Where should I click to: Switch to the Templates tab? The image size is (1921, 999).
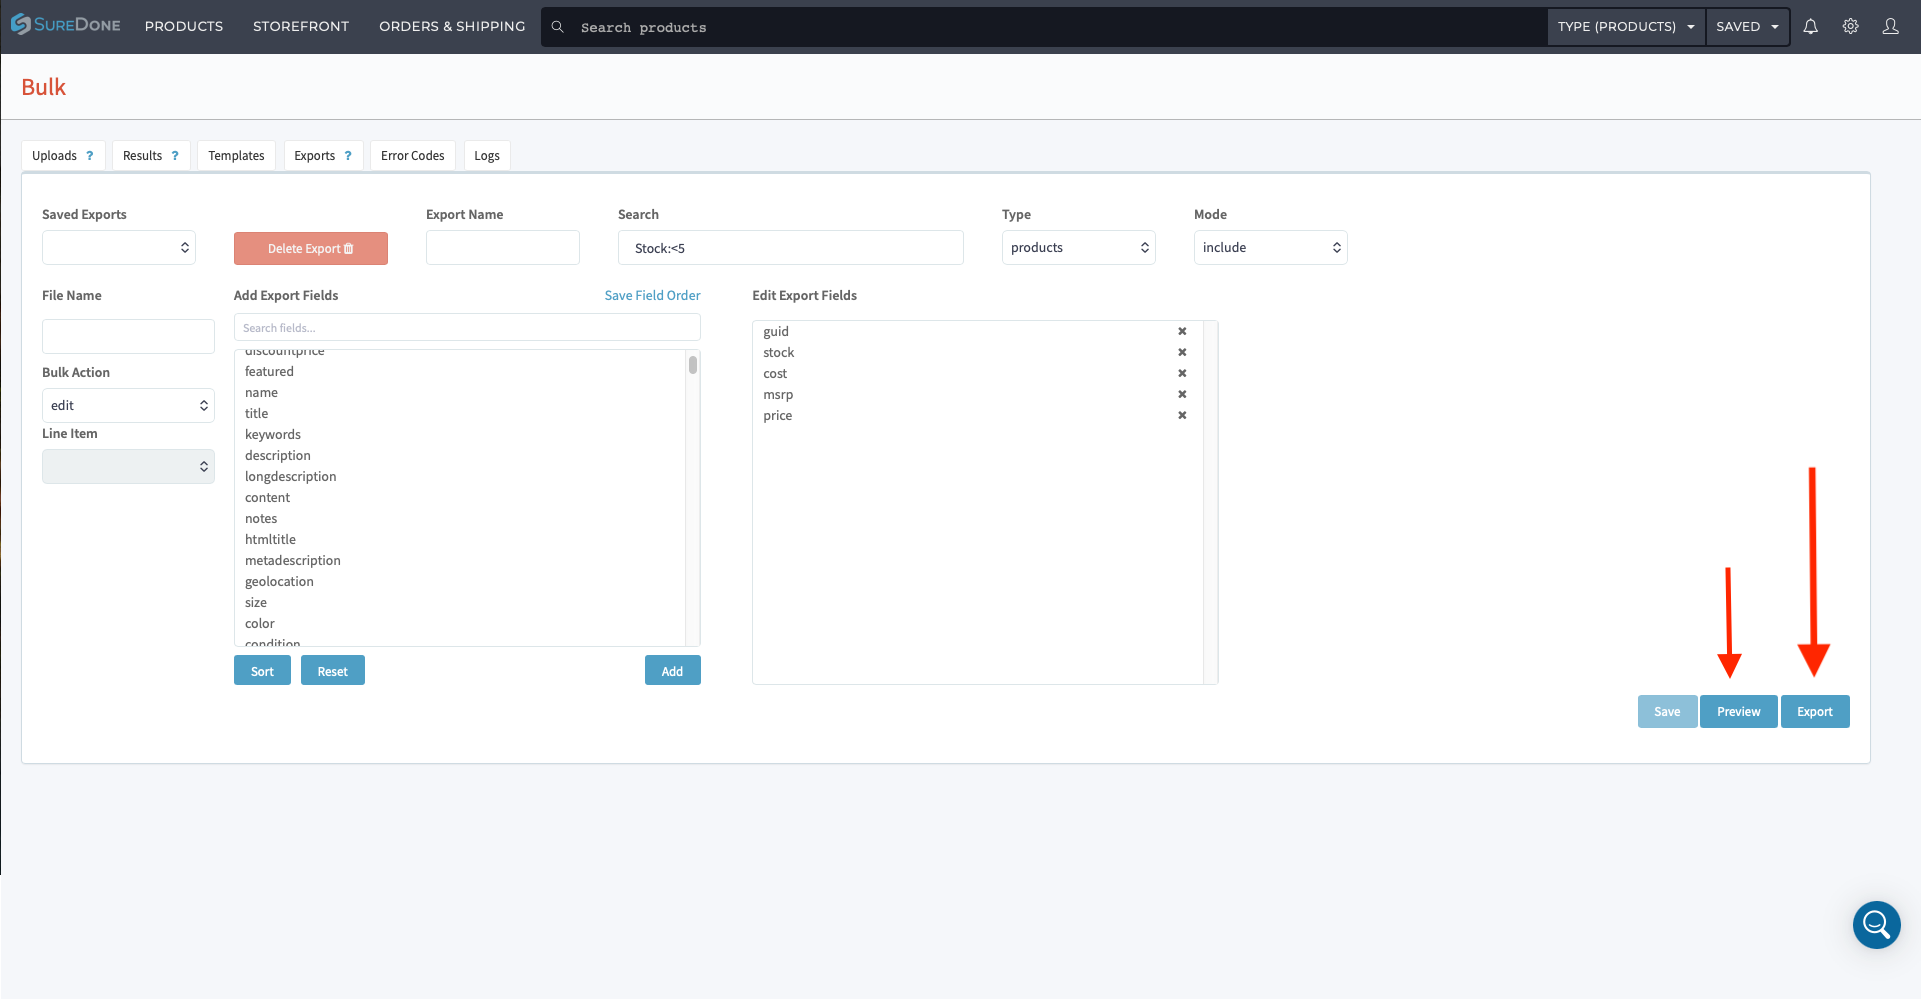[236, 156]
